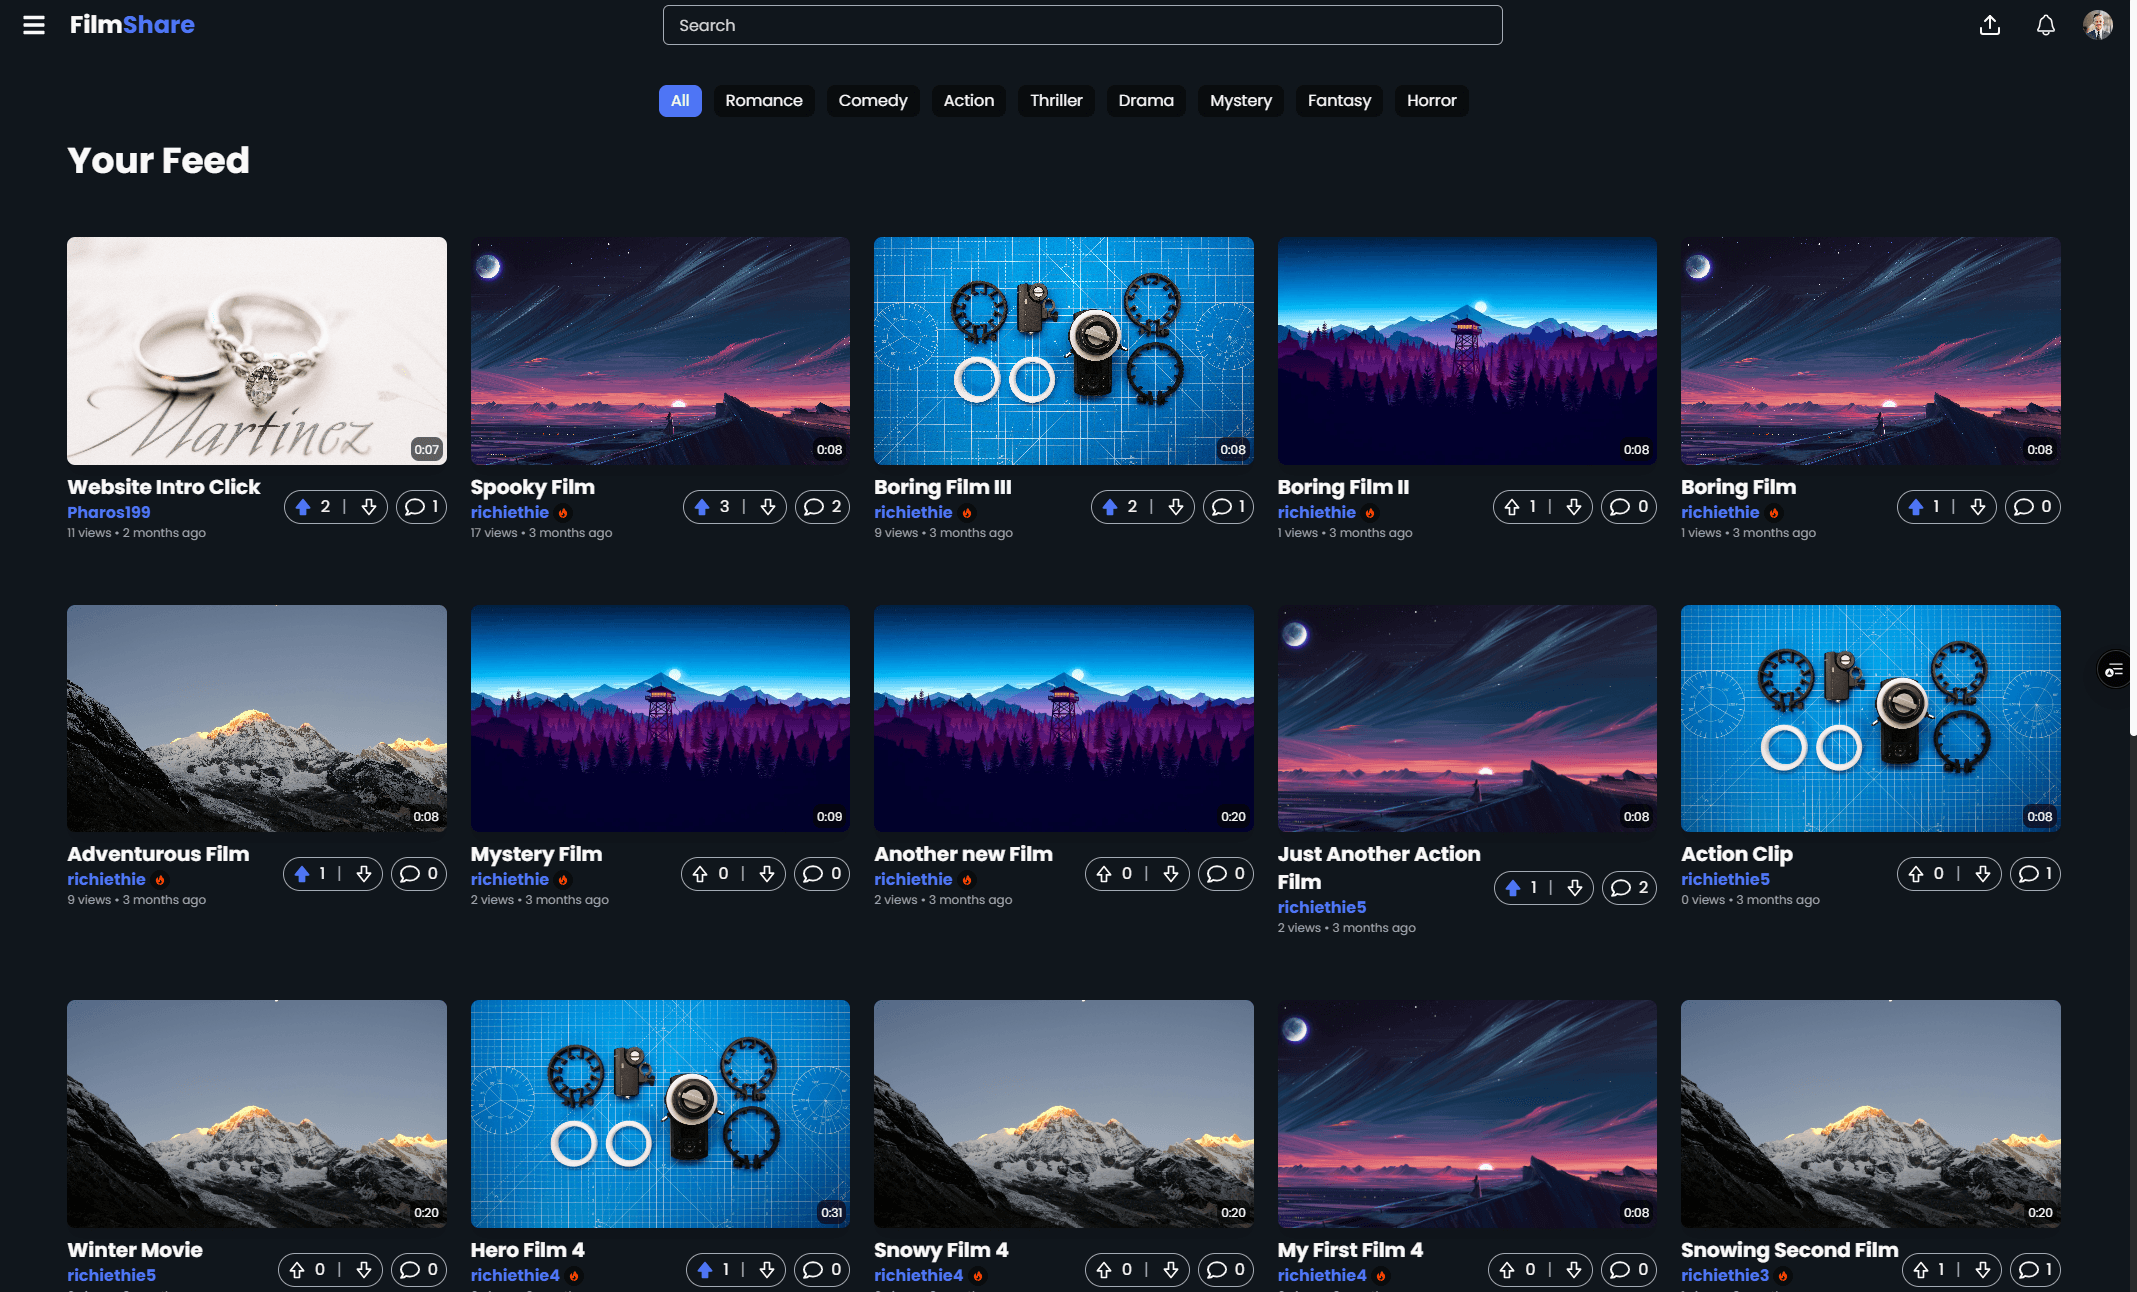2137x1292 pixels.
Task: Click the Search input field
Action: (1082, 25)
